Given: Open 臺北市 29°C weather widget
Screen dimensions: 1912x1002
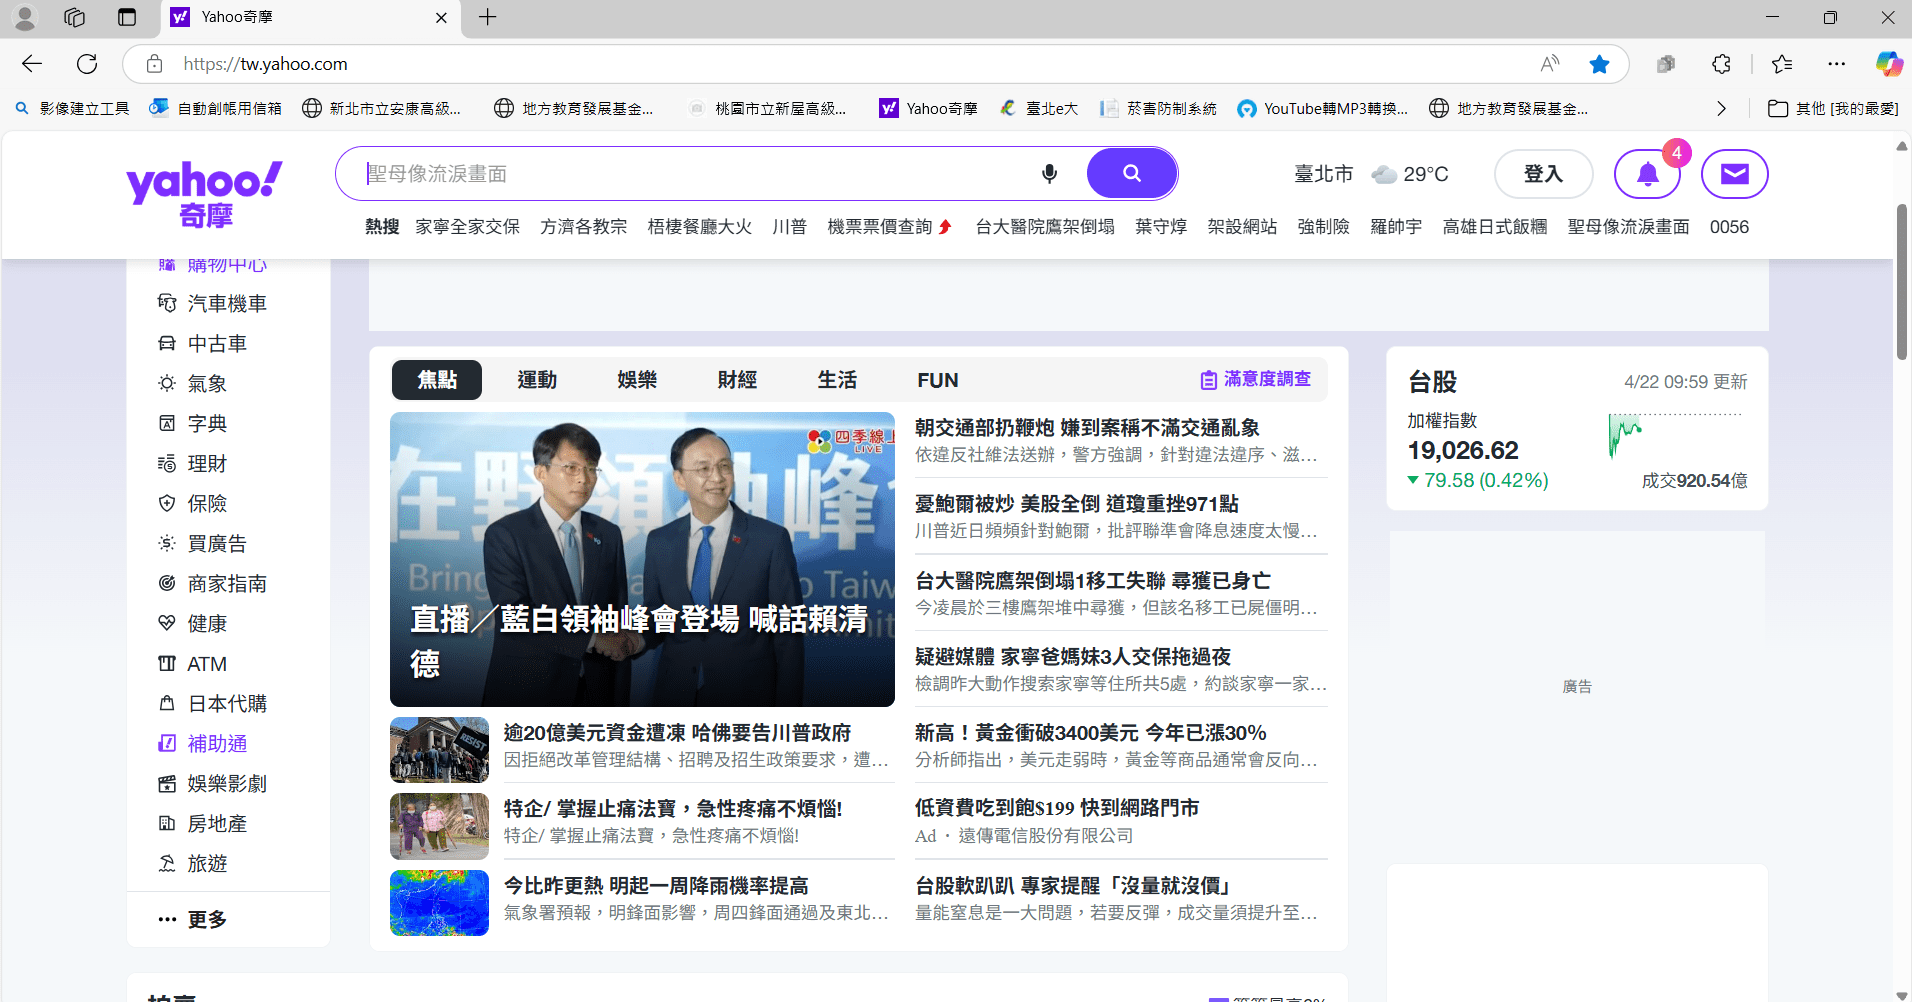Looking at the screenshot, I should (x=1371, y=174).
